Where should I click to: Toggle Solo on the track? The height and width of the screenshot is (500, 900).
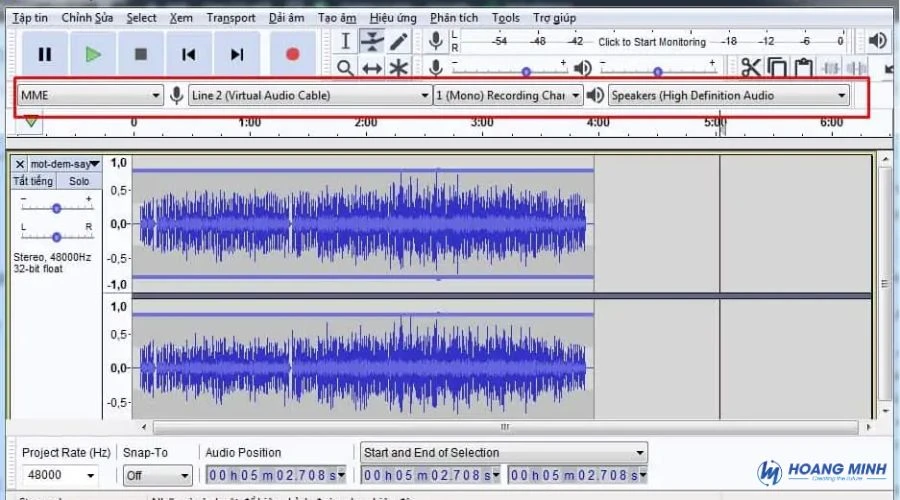[79, 181]
